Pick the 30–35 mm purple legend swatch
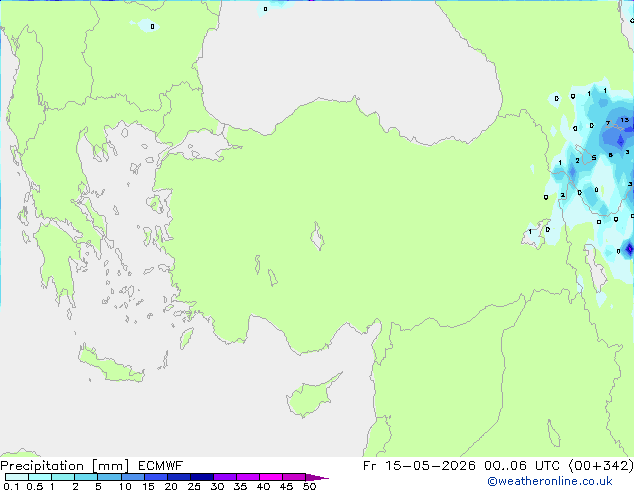This screenshot has height=490, width=634. pos(224,477)
